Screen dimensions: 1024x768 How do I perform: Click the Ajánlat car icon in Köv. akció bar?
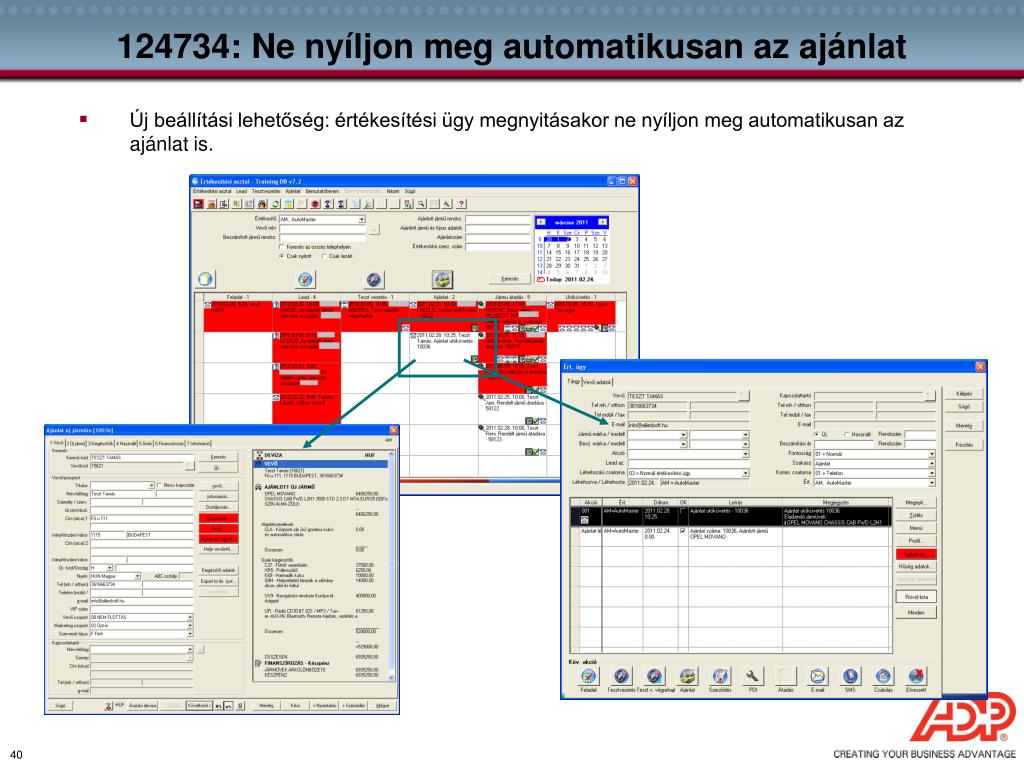click(687, 676)
